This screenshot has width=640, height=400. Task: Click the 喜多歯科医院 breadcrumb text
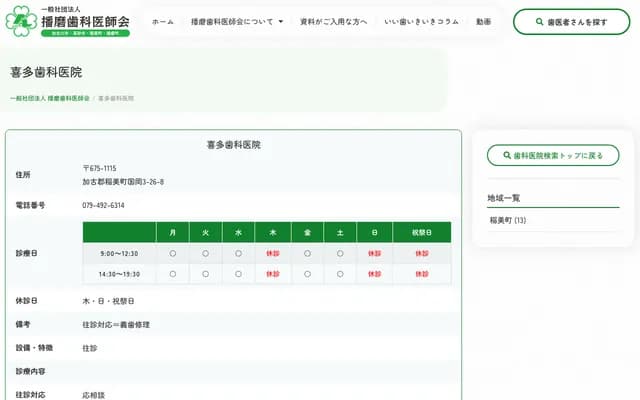116,98
